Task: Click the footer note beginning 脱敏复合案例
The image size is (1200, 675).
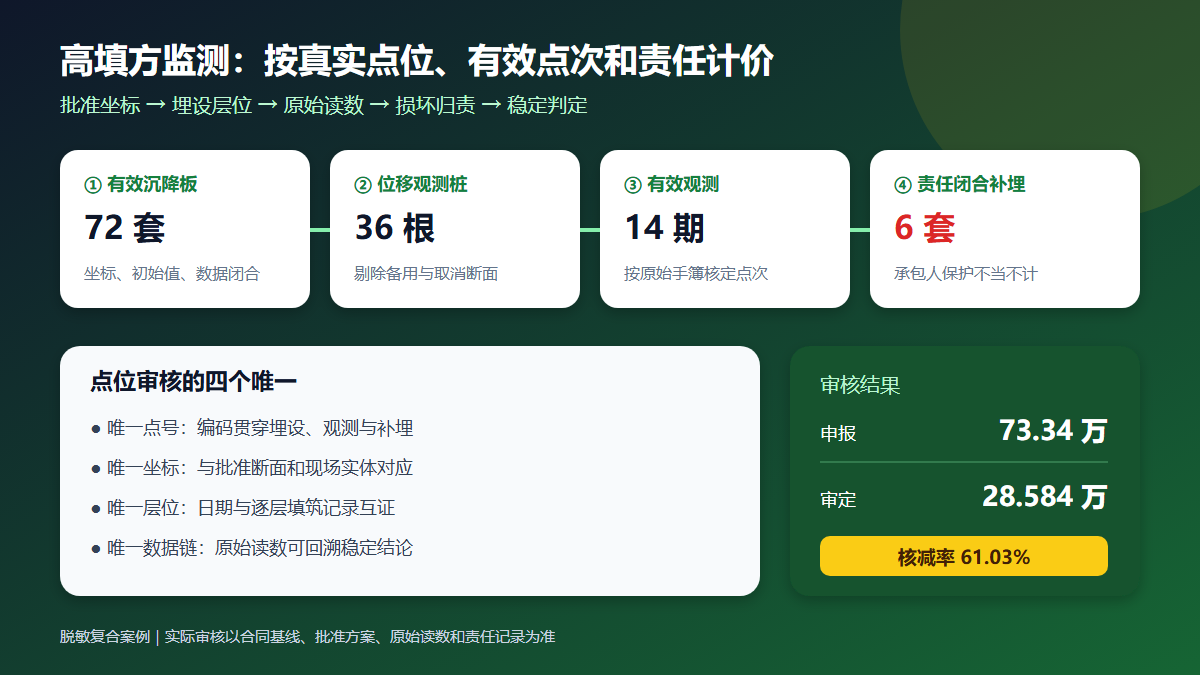Action: coord(307,636)
